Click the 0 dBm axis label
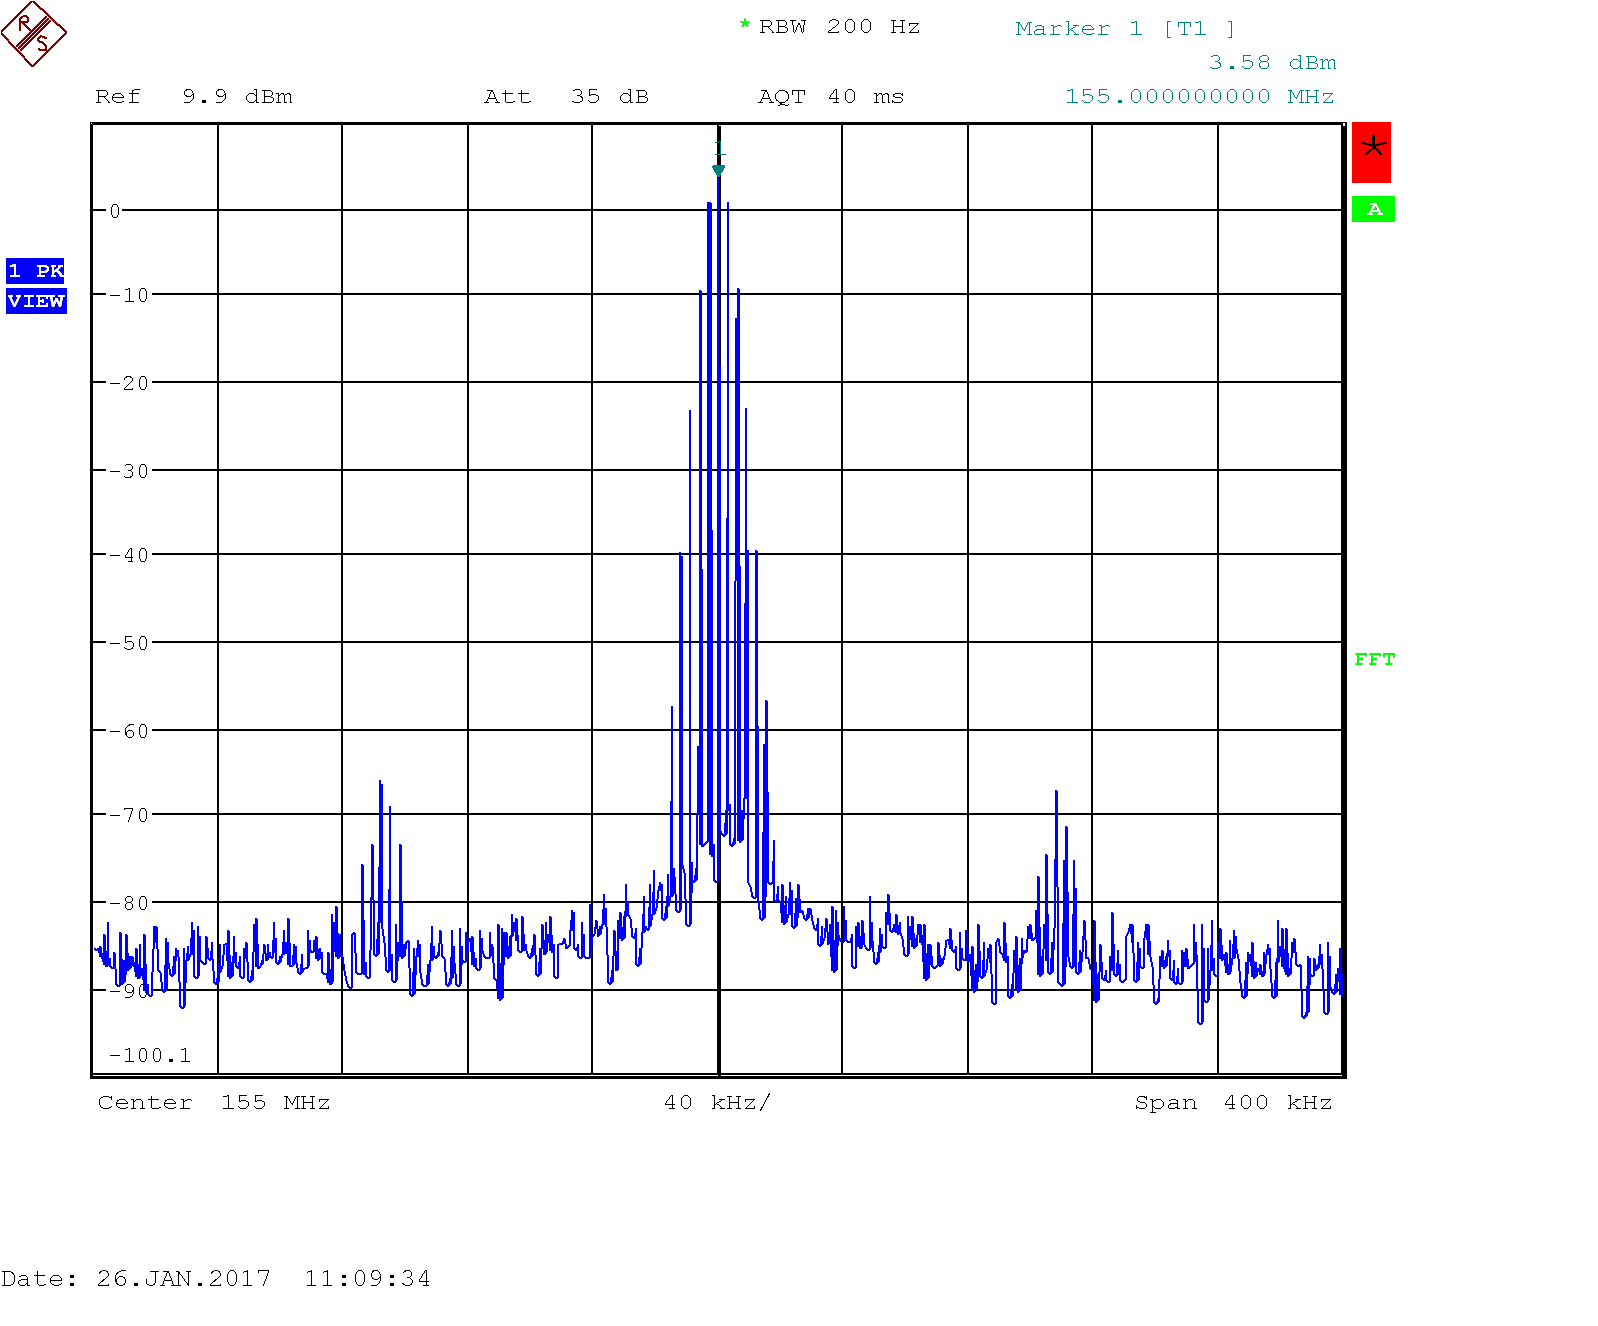The width and height of the screenshot is (1598, 1326). click(x=115, y=211)
